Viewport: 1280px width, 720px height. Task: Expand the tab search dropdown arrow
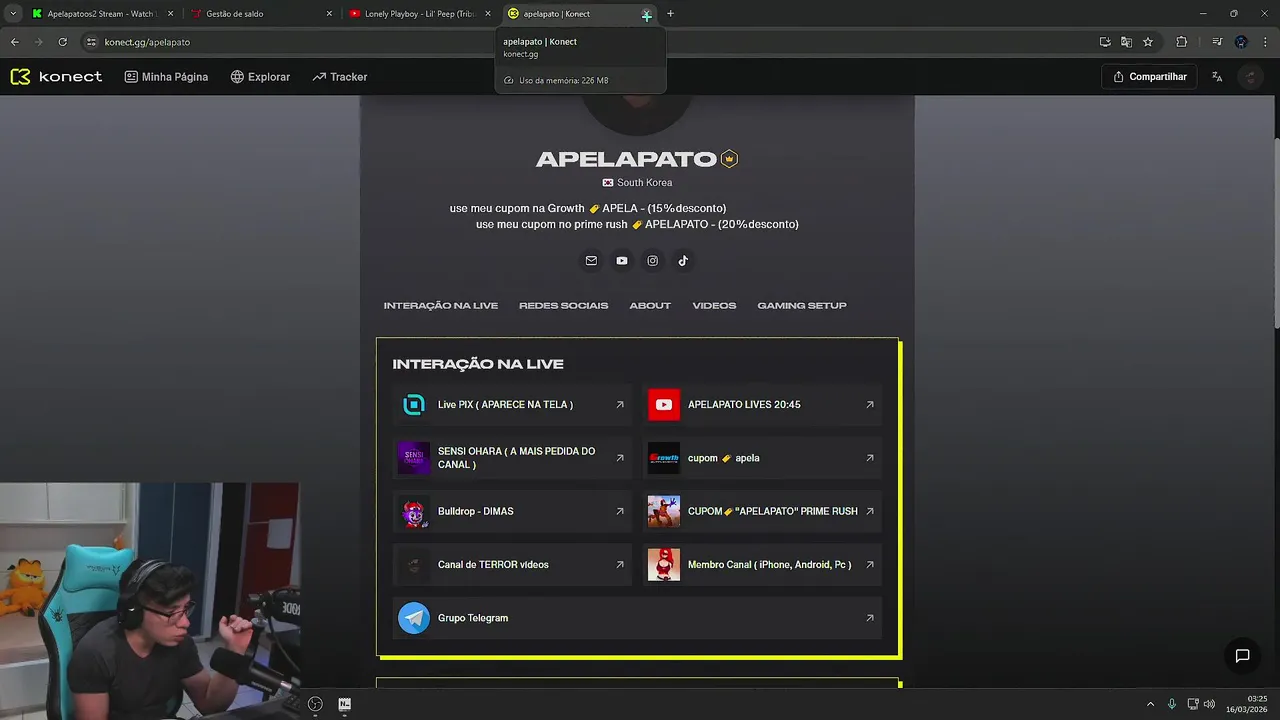[13, 14]
